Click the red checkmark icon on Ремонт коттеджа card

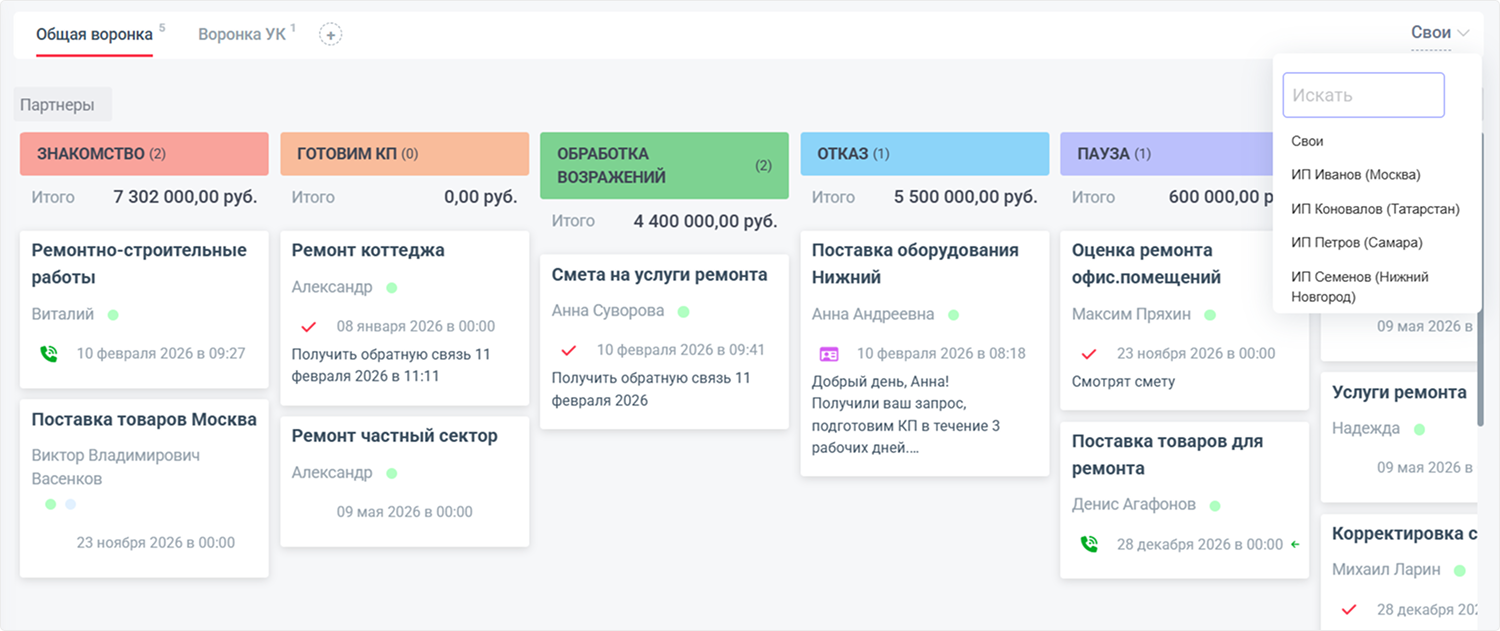310,325
